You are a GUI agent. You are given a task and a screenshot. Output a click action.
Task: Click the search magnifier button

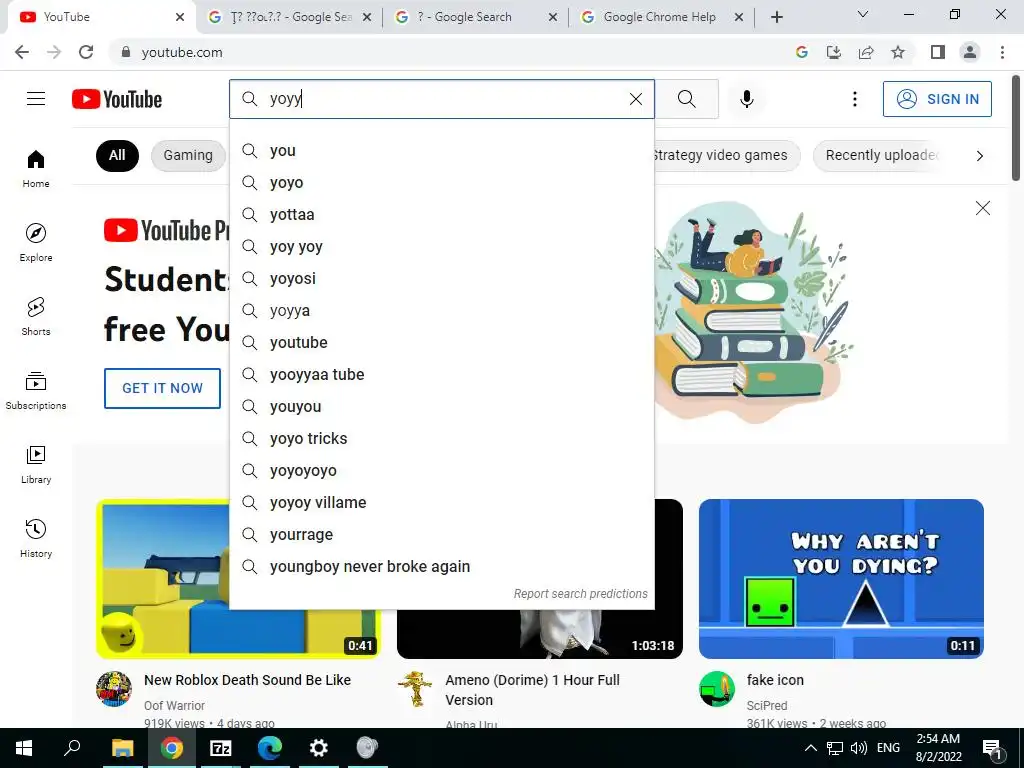pyautogui.click(x=686, y=99)
